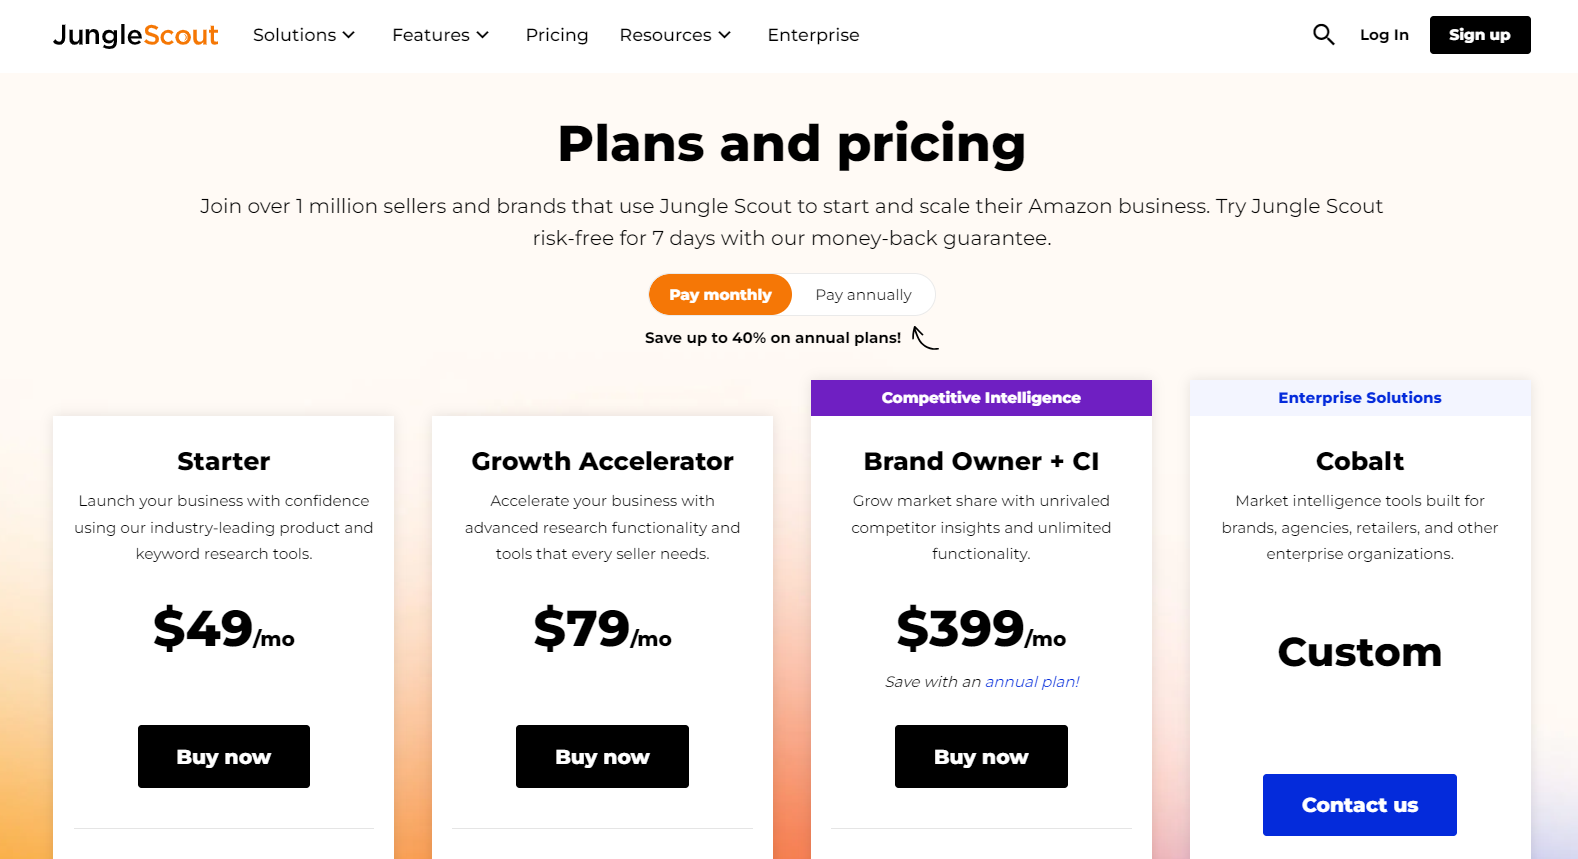
Task: Expand the Solutions dropdown menu
Action: (x=304, y=35)
